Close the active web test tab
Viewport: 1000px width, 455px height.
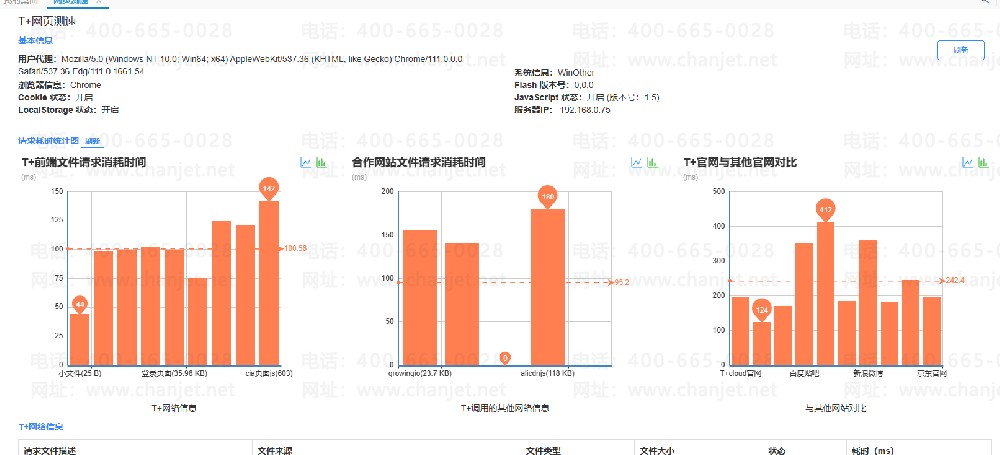[98, 2]
